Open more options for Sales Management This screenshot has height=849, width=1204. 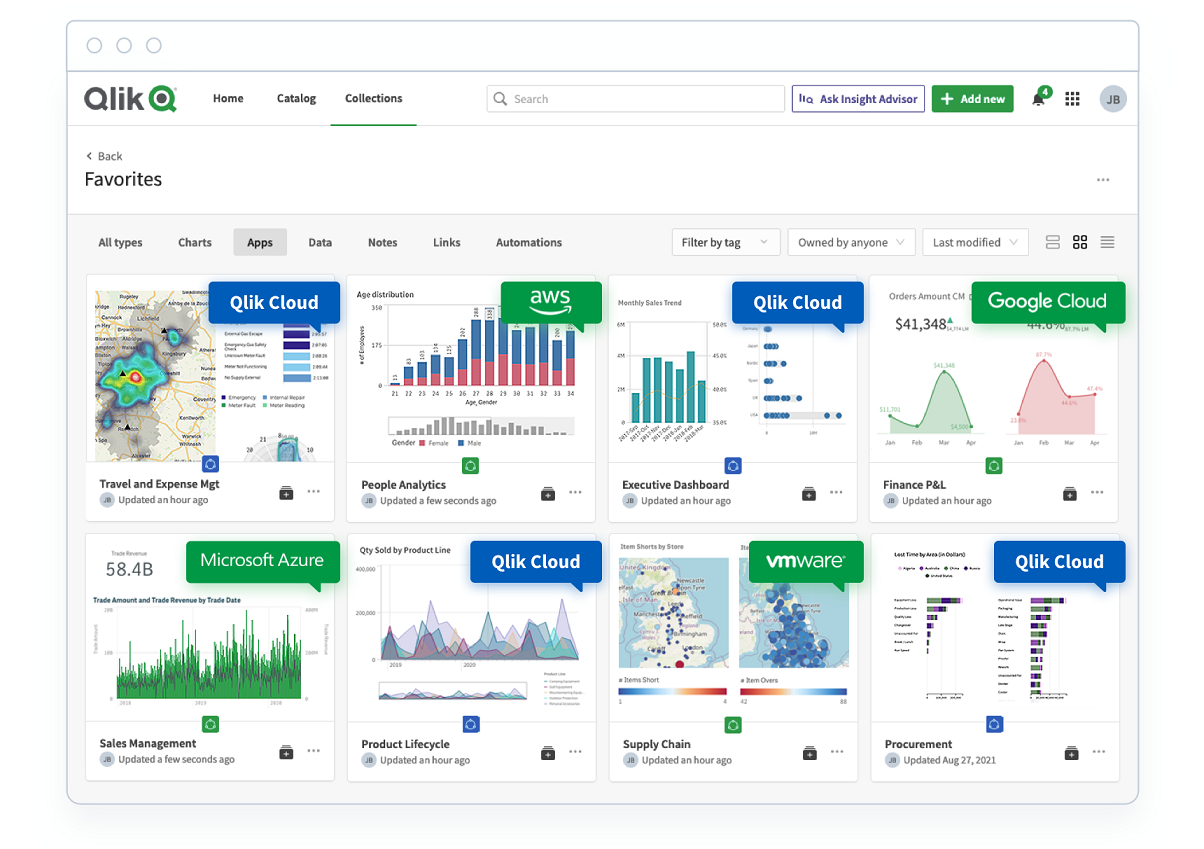(314, 751)
